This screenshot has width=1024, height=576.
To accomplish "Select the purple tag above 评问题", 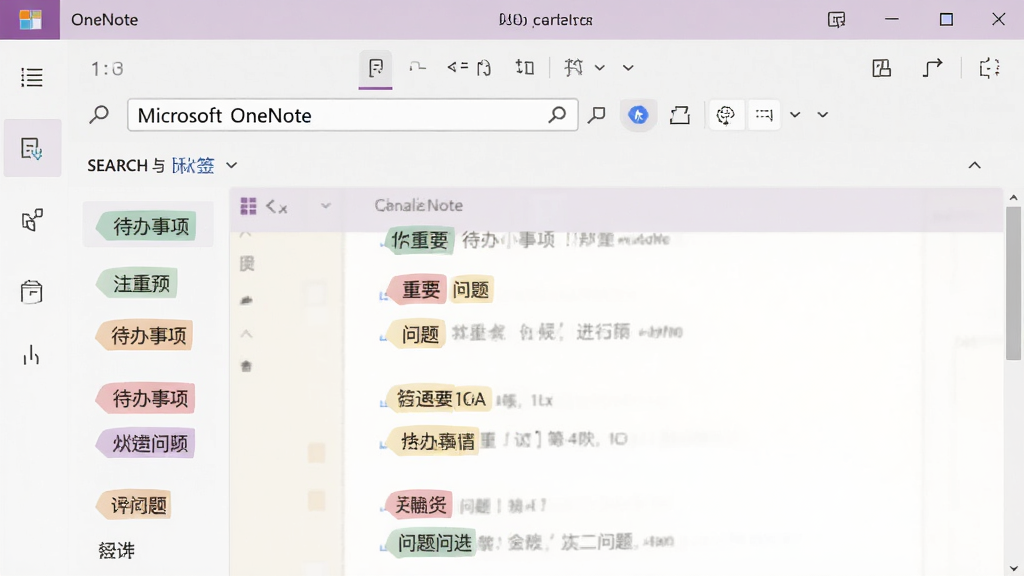I will (146, 443).
